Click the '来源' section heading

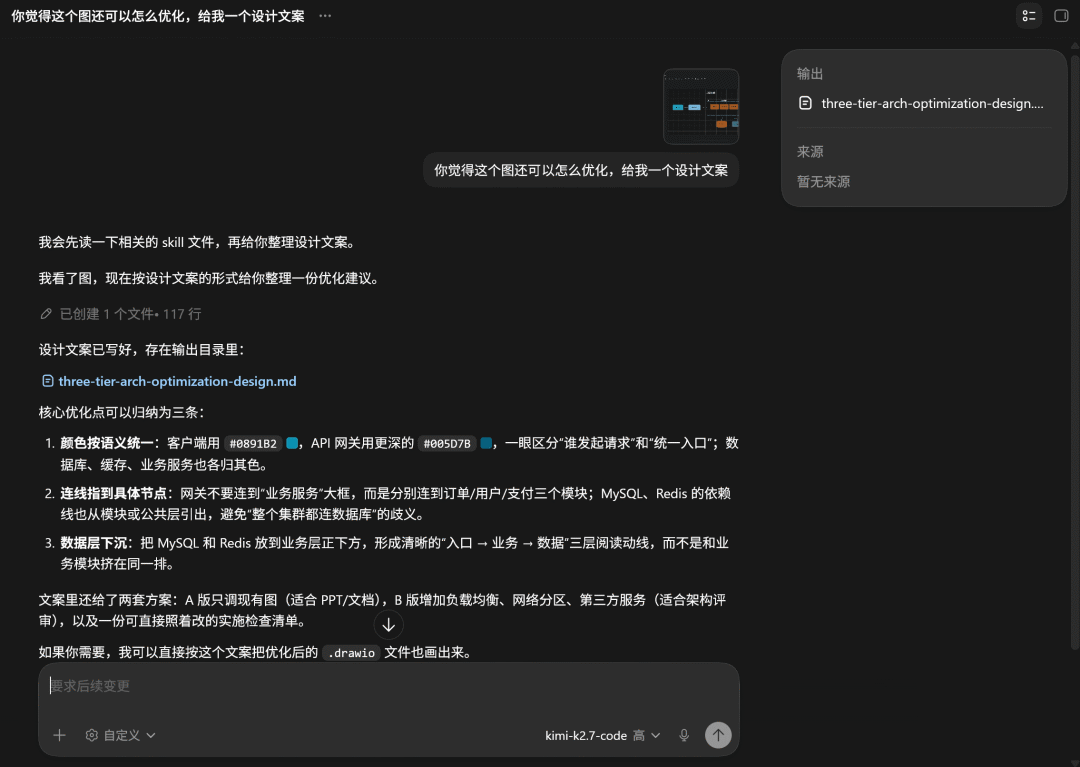coord(810,151)
